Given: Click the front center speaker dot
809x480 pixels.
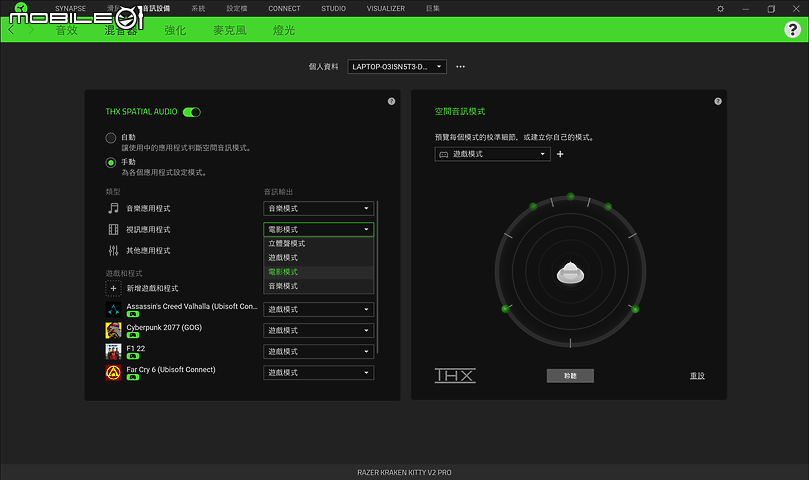Looking at the screenshot, I should click(570, 196).
